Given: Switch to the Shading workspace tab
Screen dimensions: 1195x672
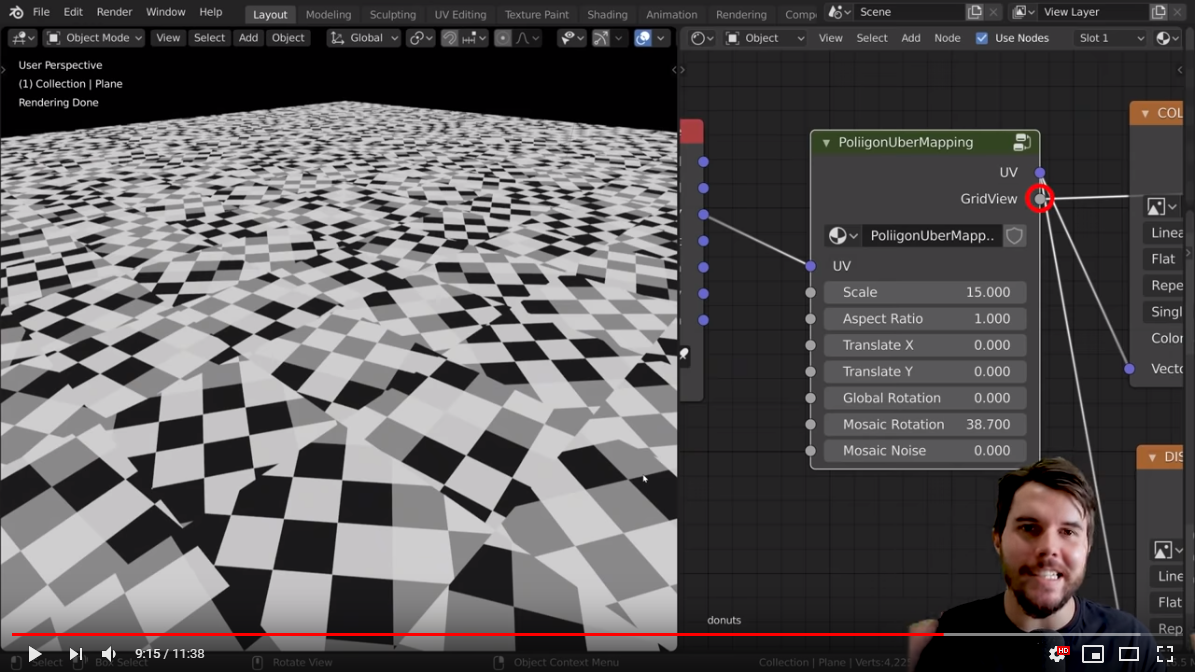Looking at the screenshot, I should pyautogui.click(x=607, y=14).
